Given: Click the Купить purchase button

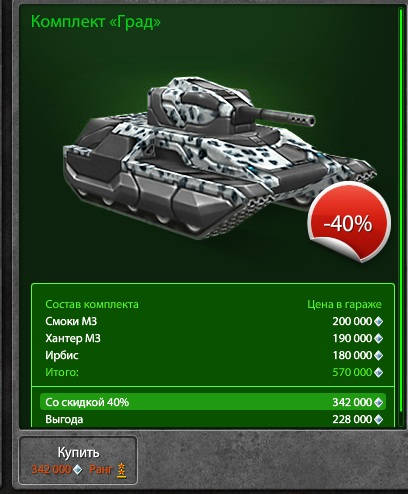Looking at the screenshot, I should pyautogui.click(x=78, y=460).
